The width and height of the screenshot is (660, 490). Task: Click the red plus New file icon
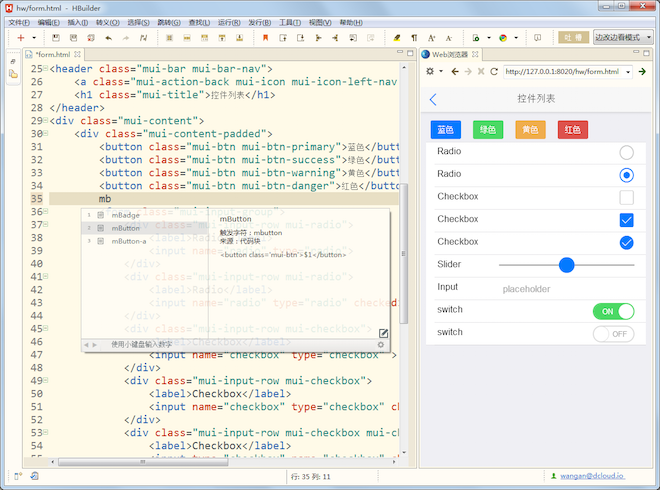coord(21,38)
